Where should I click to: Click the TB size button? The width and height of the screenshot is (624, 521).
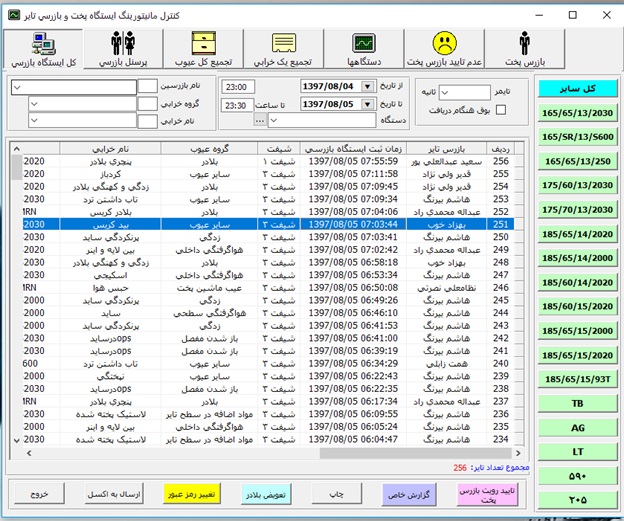click(577, 404)
